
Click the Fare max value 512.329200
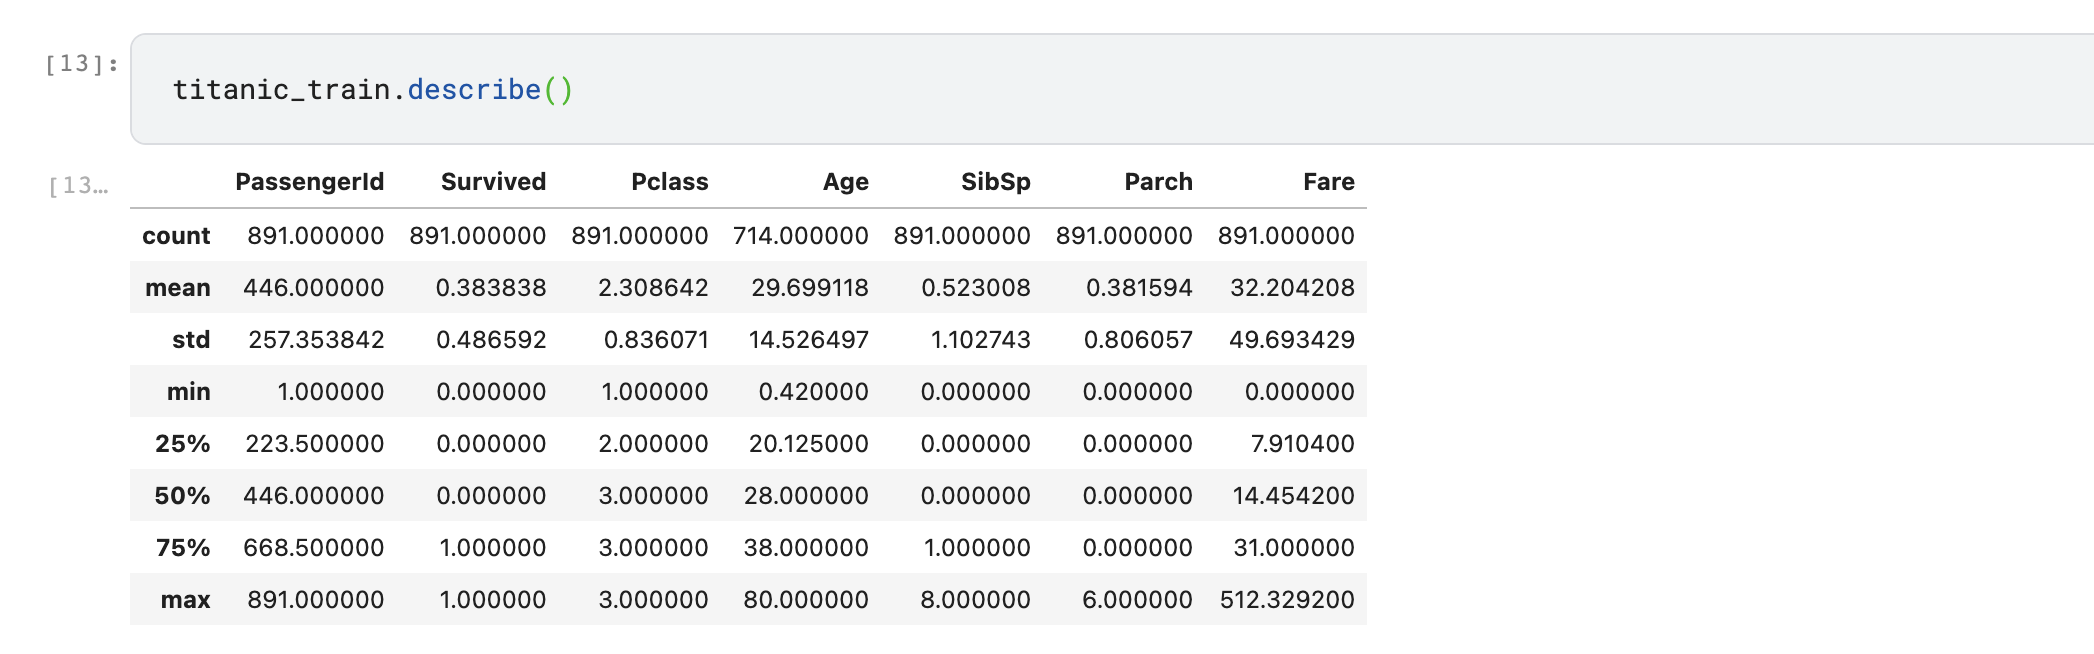pyautogui.click(x=1287, y=600)
